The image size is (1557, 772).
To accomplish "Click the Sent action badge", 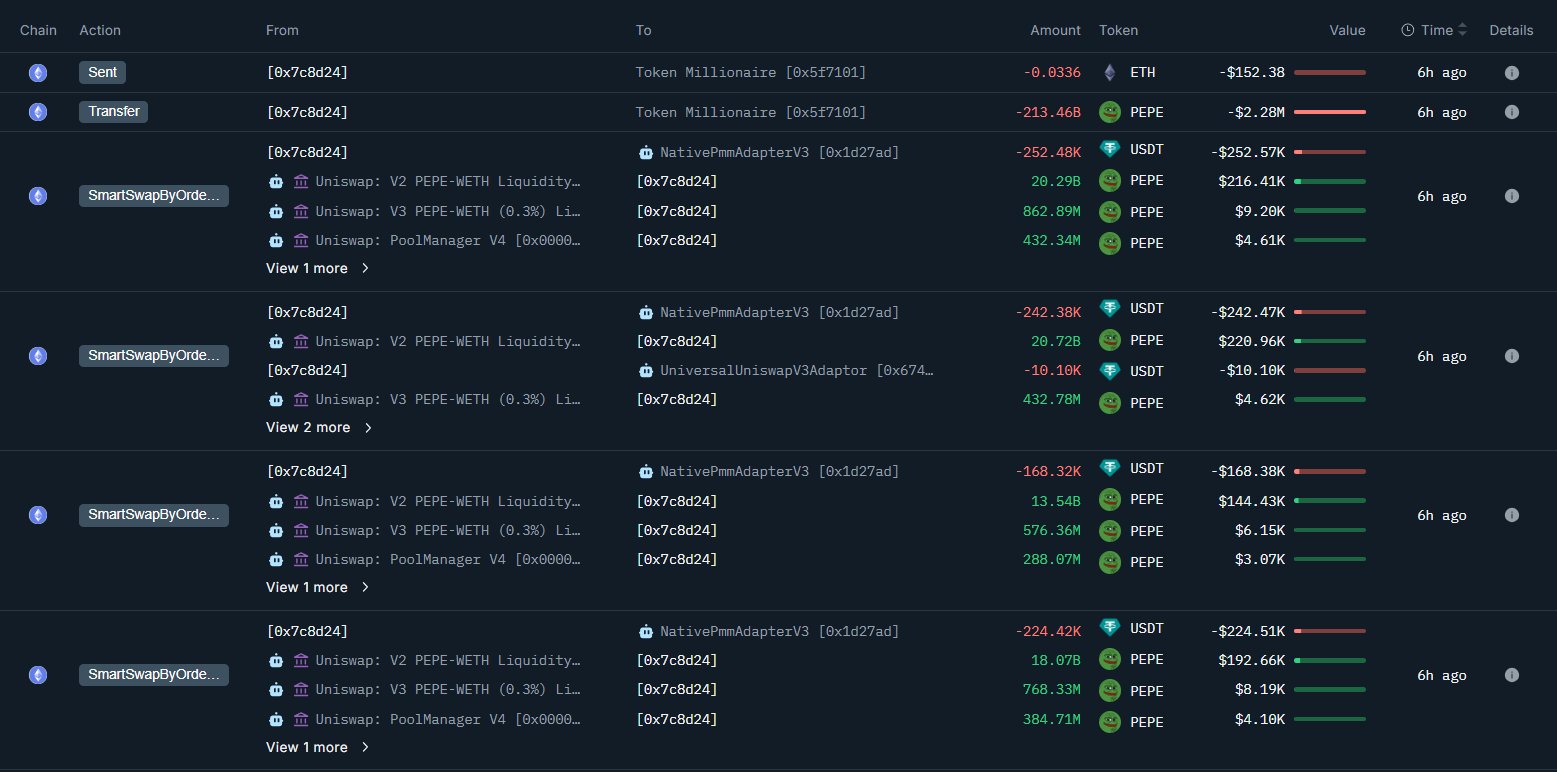I will point(103,73).
